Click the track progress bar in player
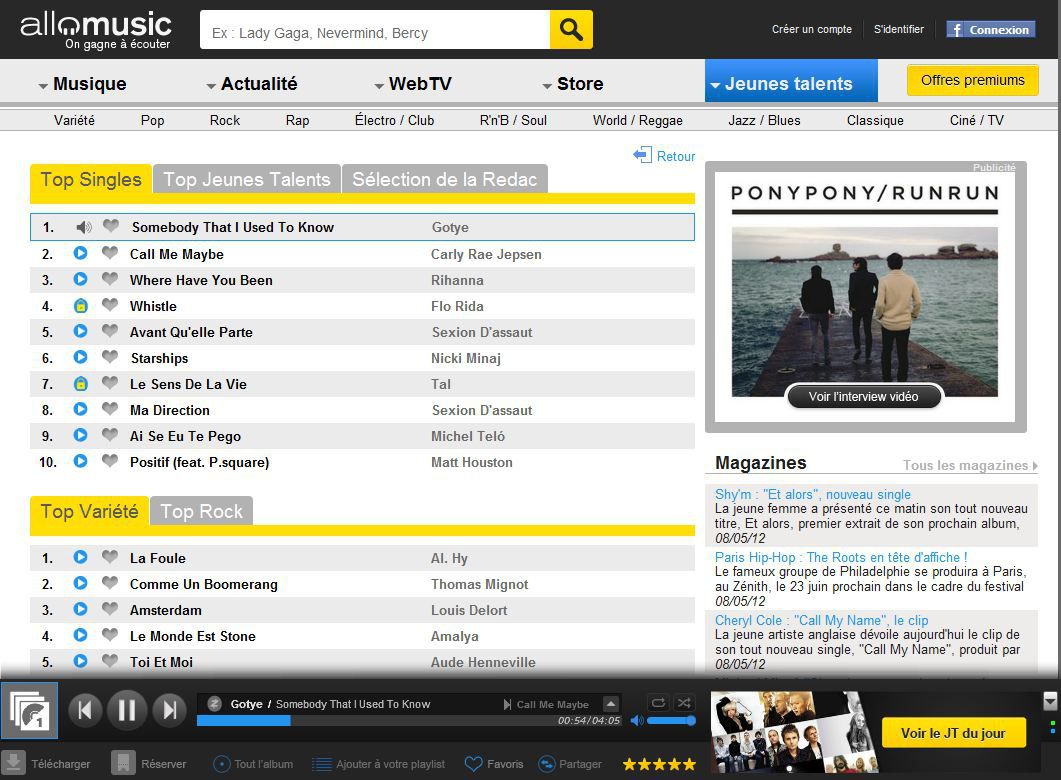1061x780 pixels. pos(409,720)
